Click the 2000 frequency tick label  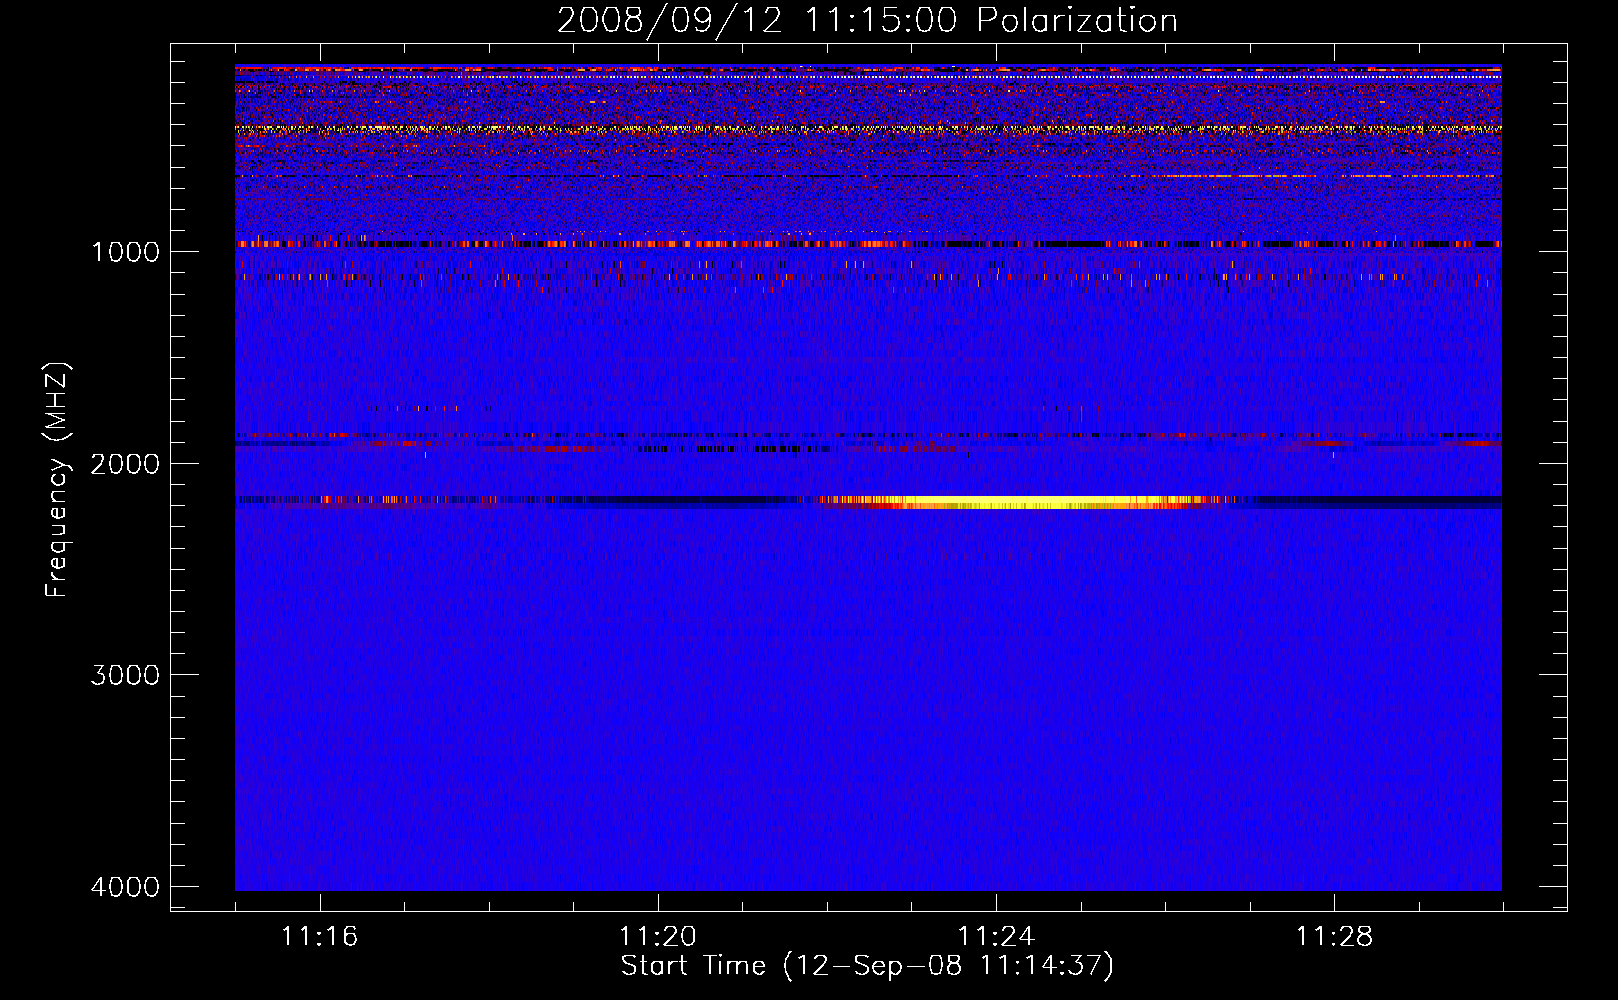pos(125,464)
